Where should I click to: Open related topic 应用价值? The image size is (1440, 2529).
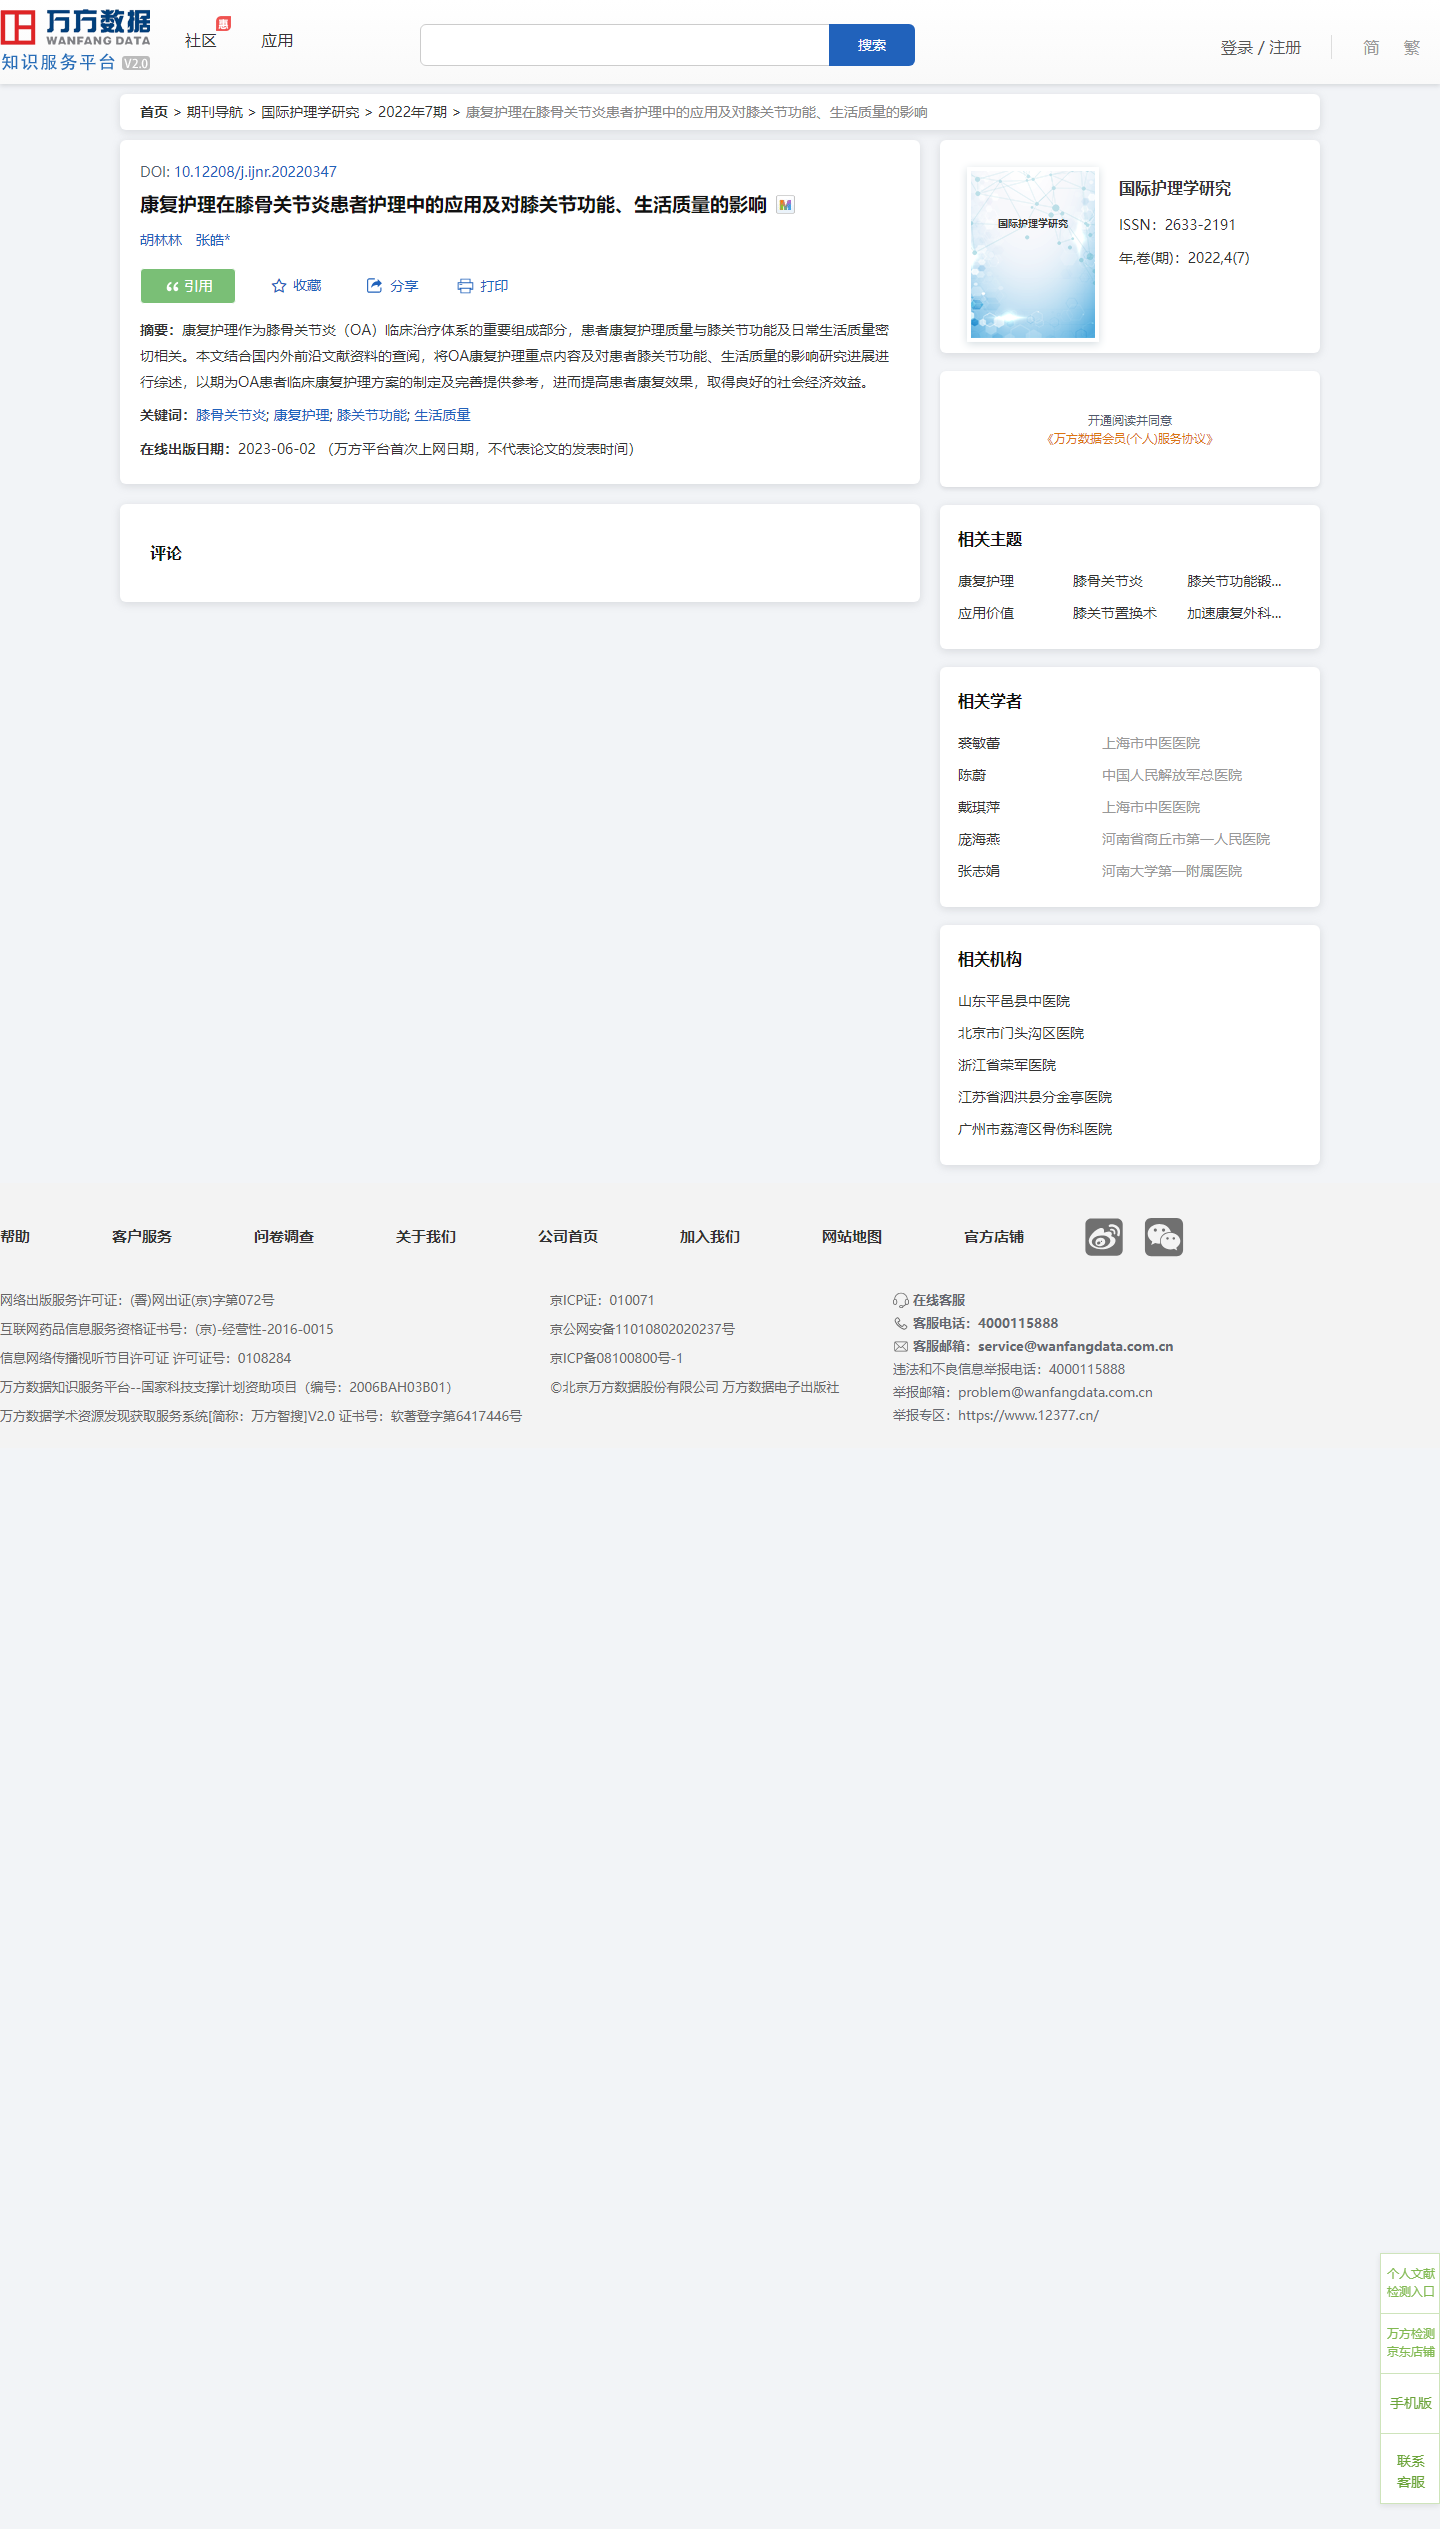coord(986,613)
